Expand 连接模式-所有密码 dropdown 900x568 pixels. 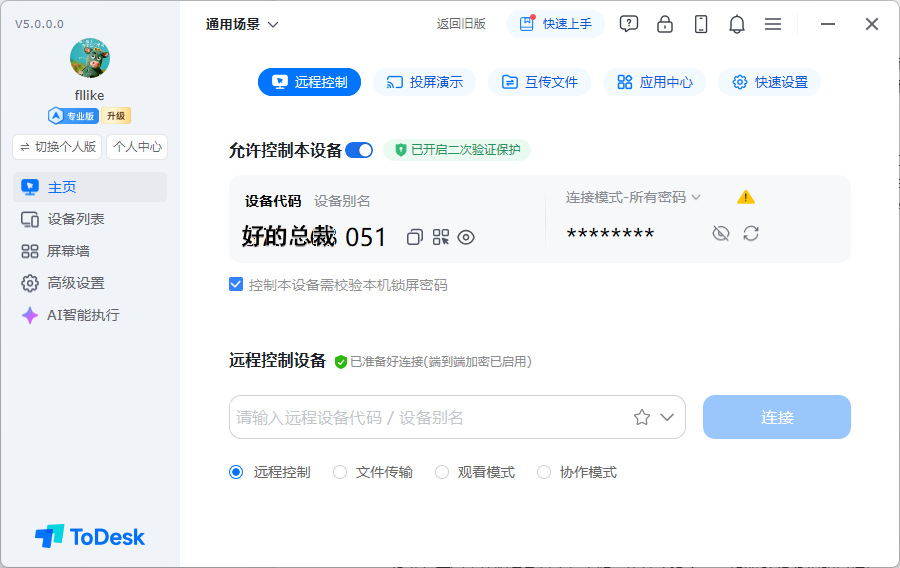[x=633, y=197]
